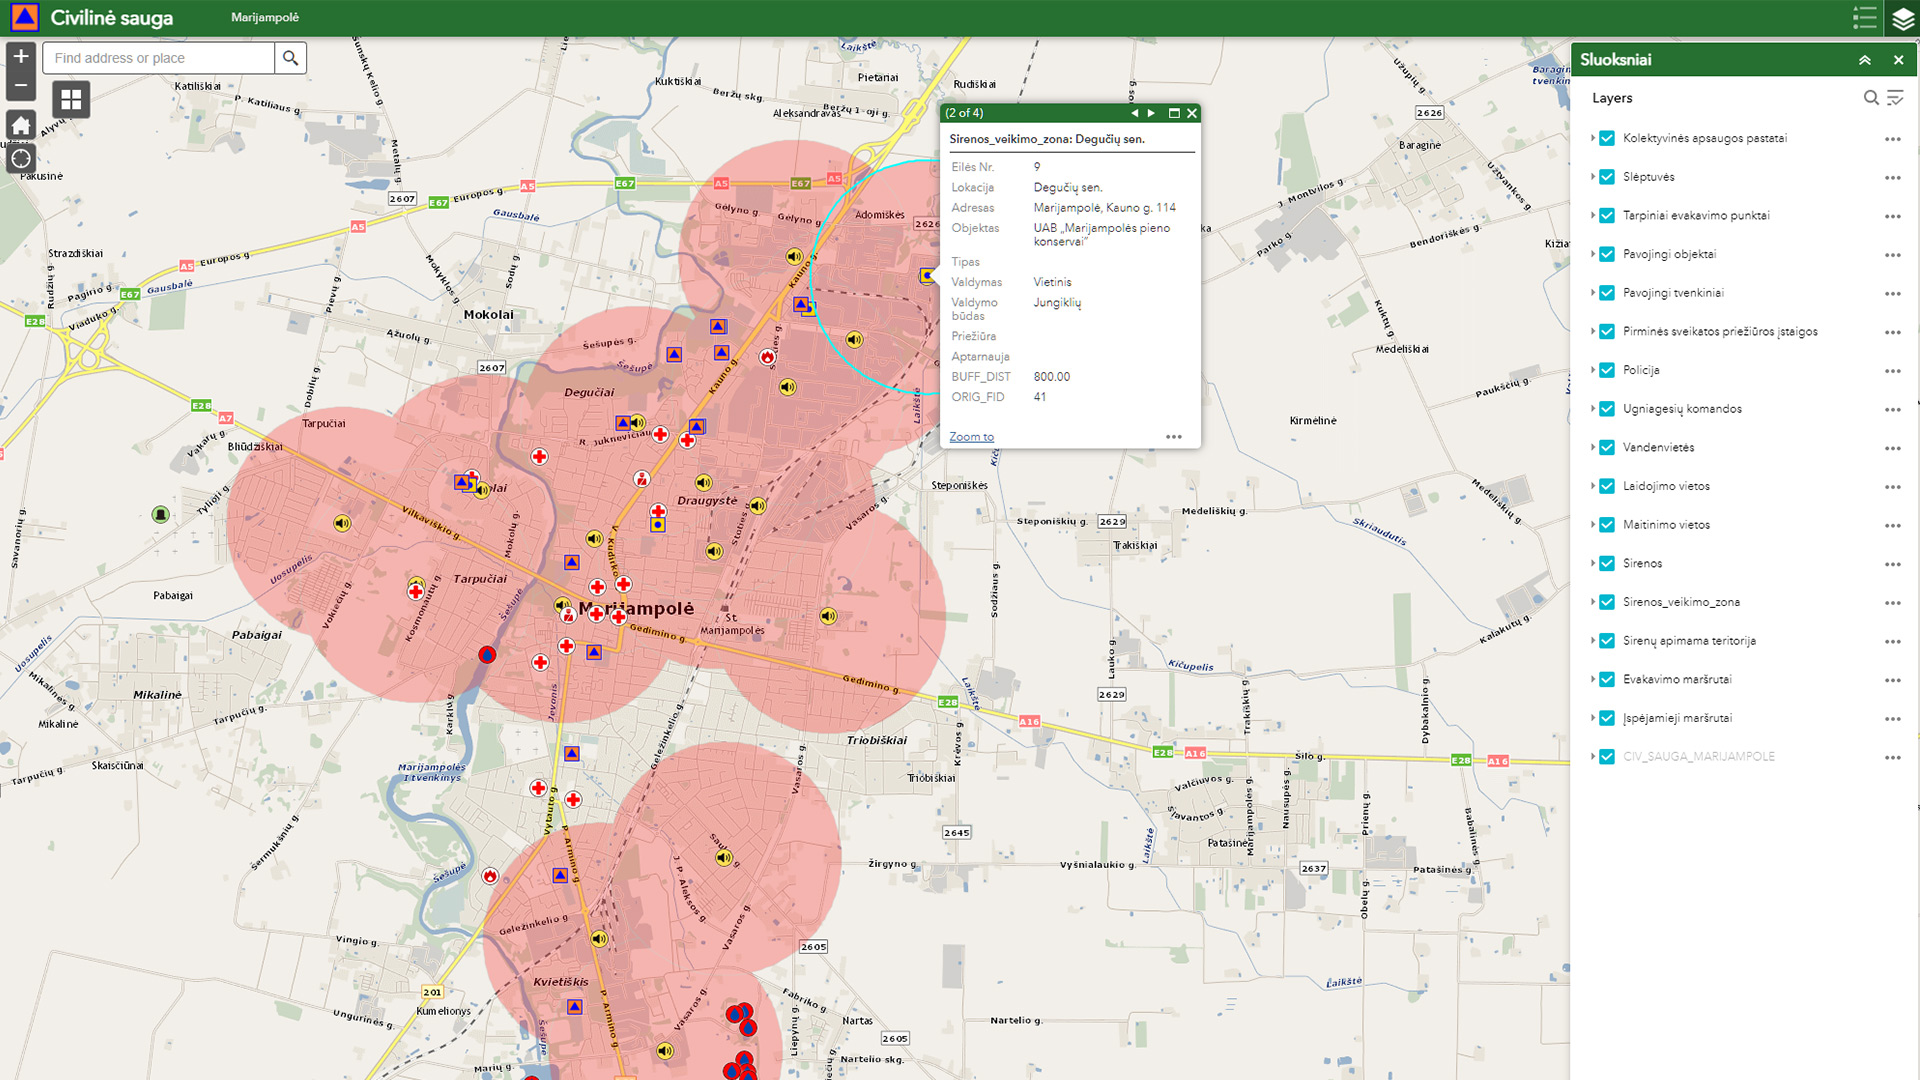Screen dimensions: 1920x1080
Task: Disable the Sirenos_veikimo_zona layer checkbox
Action: (x=1607, y=602)
